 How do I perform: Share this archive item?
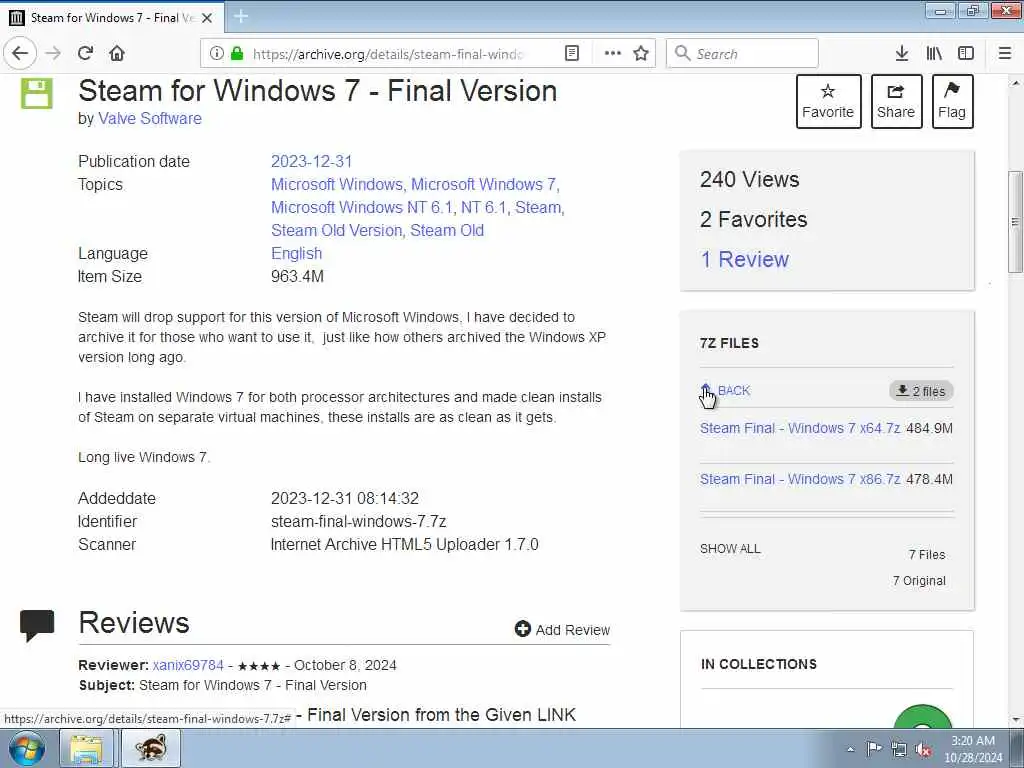point(896,101)
